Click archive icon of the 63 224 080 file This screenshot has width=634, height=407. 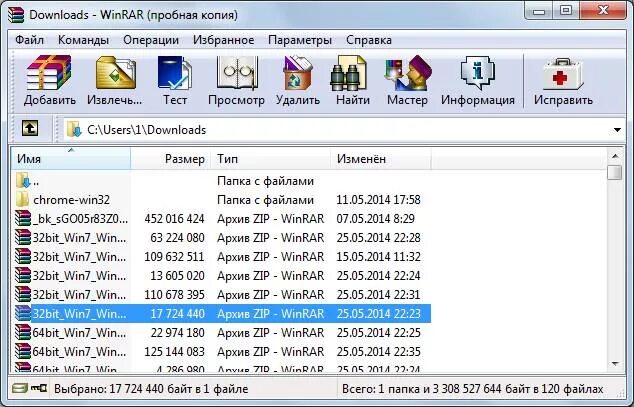tap(23, 237)
